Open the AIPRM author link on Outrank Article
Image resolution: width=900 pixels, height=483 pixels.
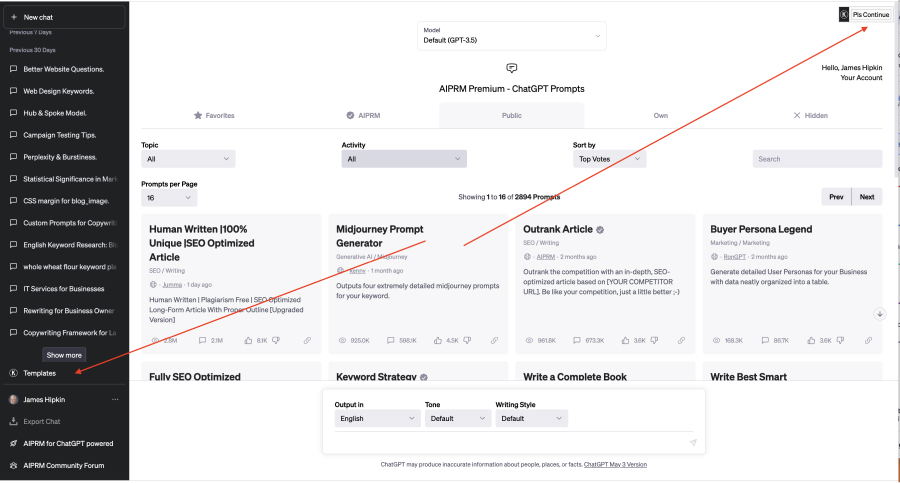(x=545, y=257)
